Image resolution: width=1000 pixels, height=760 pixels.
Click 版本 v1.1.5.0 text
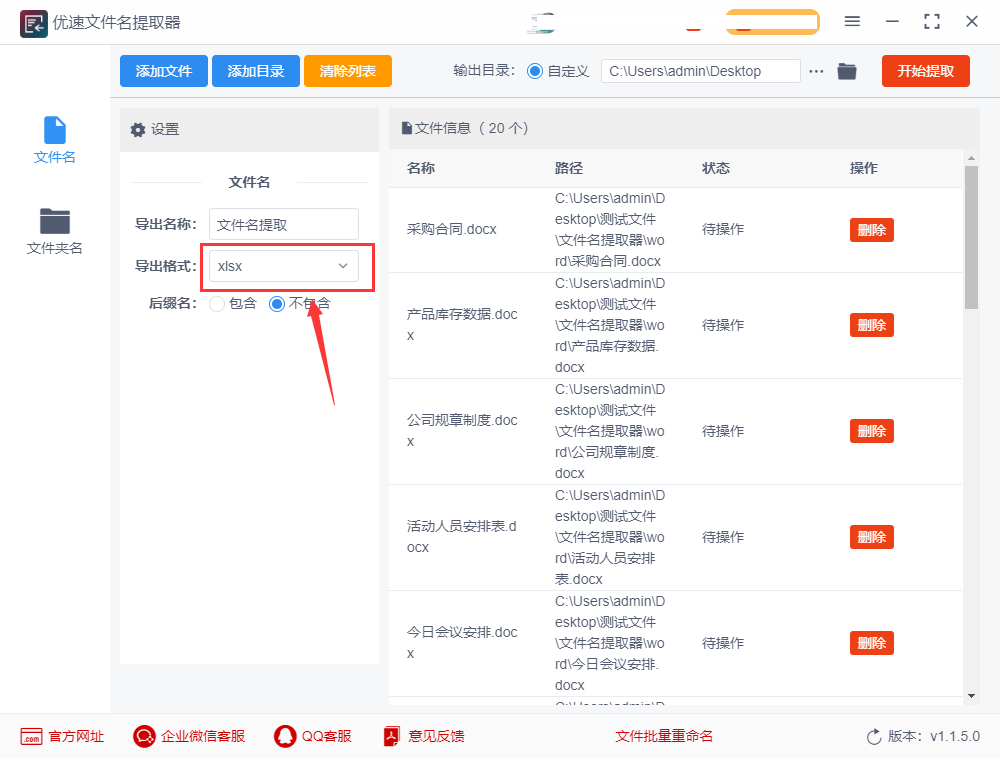[x=934, y=736]
